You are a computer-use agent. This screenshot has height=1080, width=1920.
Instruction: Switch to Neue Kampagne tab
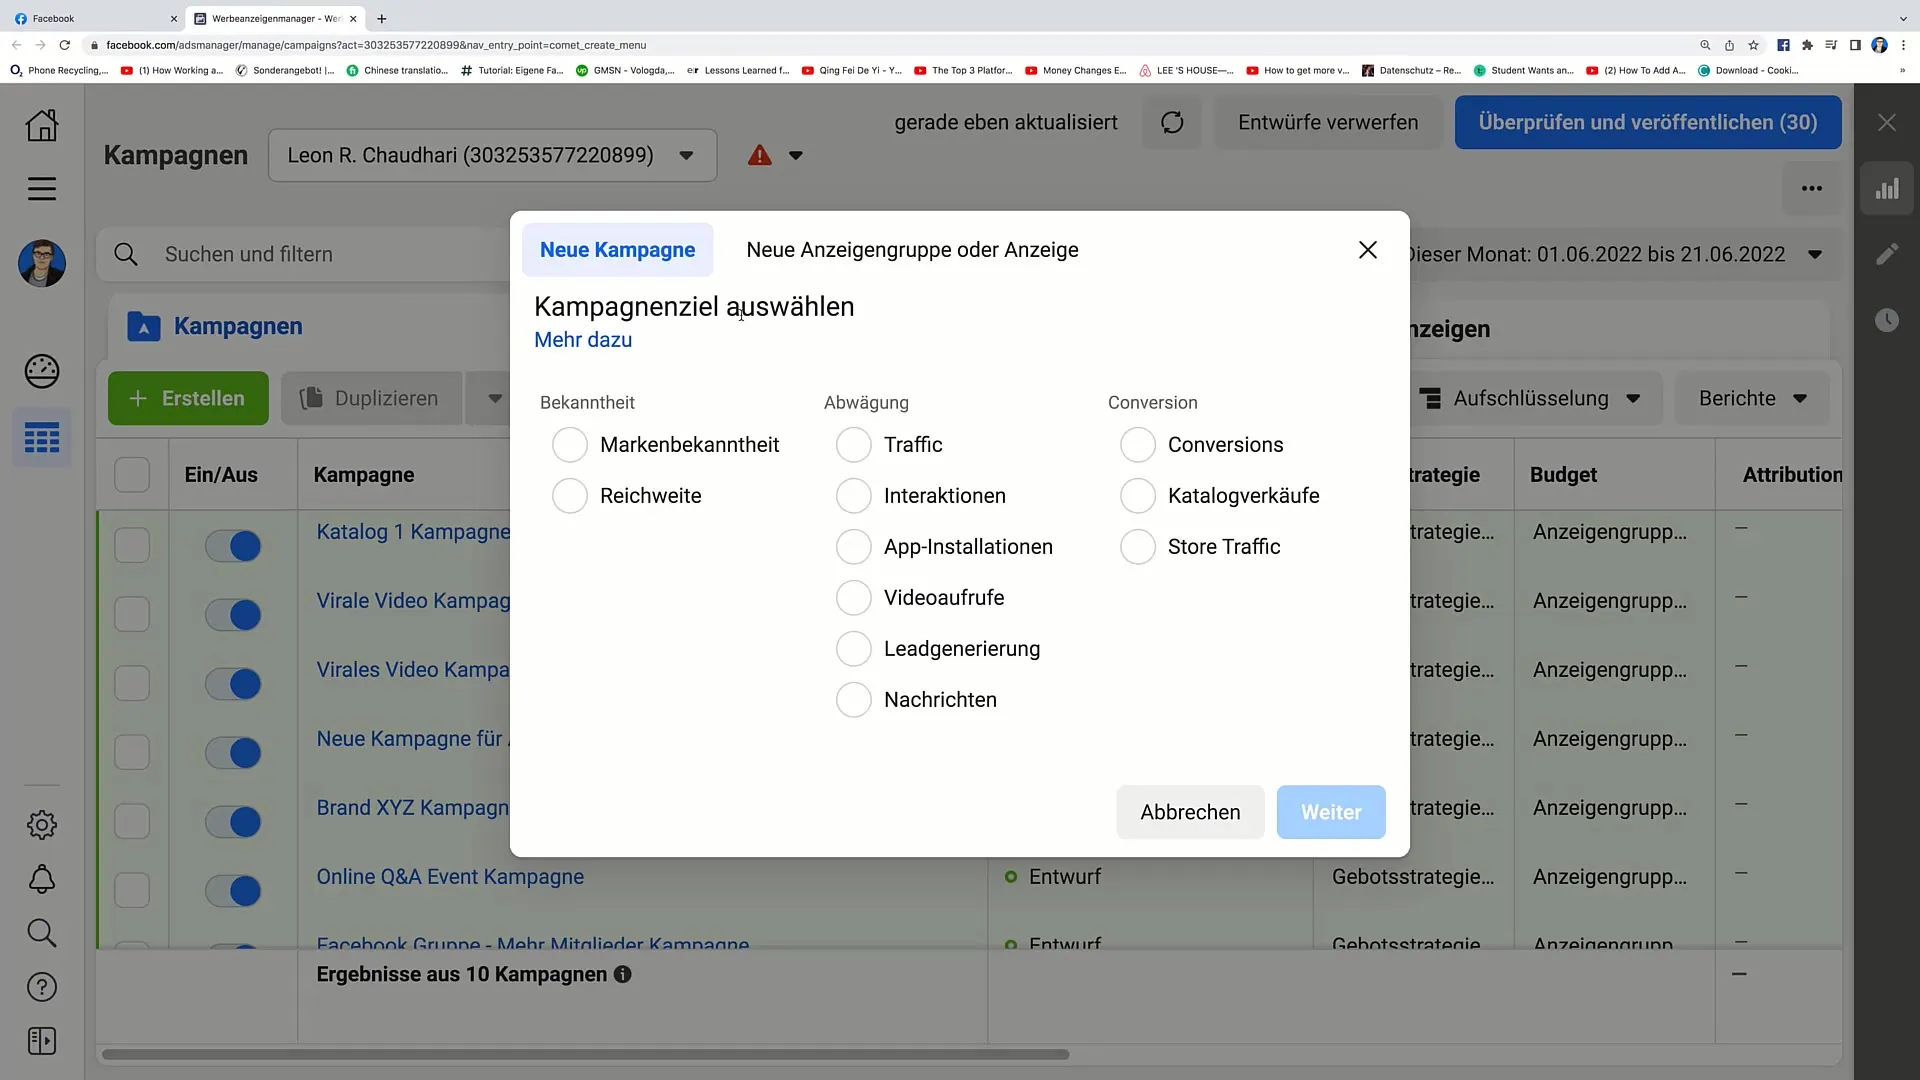[617, 249]
